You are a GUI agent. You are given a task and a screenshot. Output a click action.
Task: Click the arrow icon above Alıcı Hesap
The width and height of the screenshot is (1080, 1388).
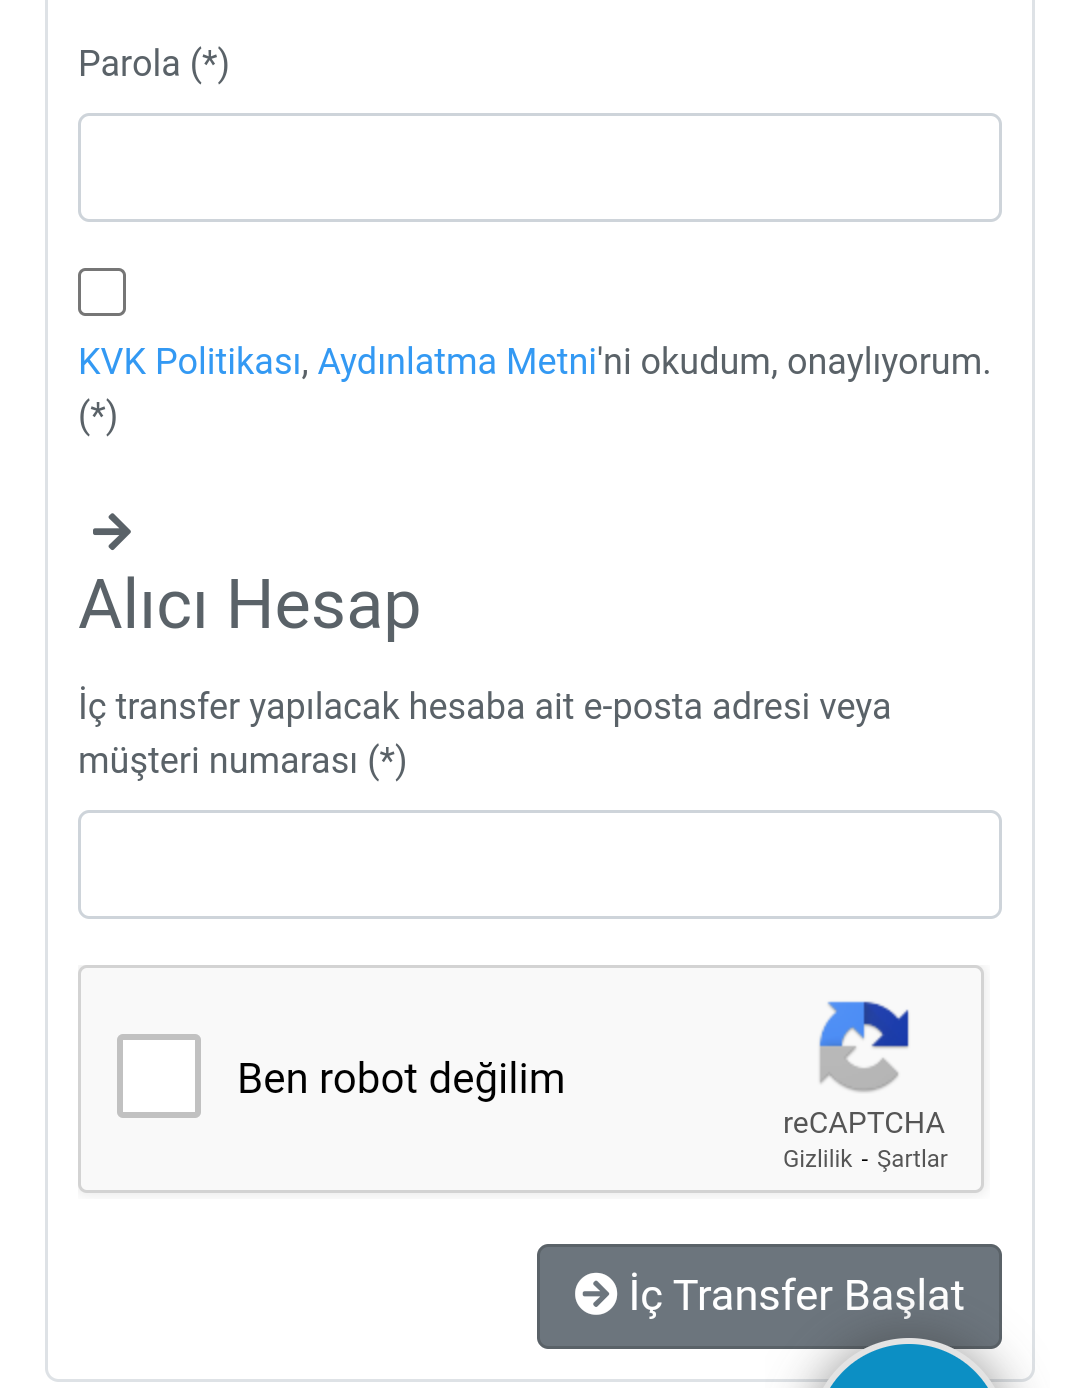[111, 531]
